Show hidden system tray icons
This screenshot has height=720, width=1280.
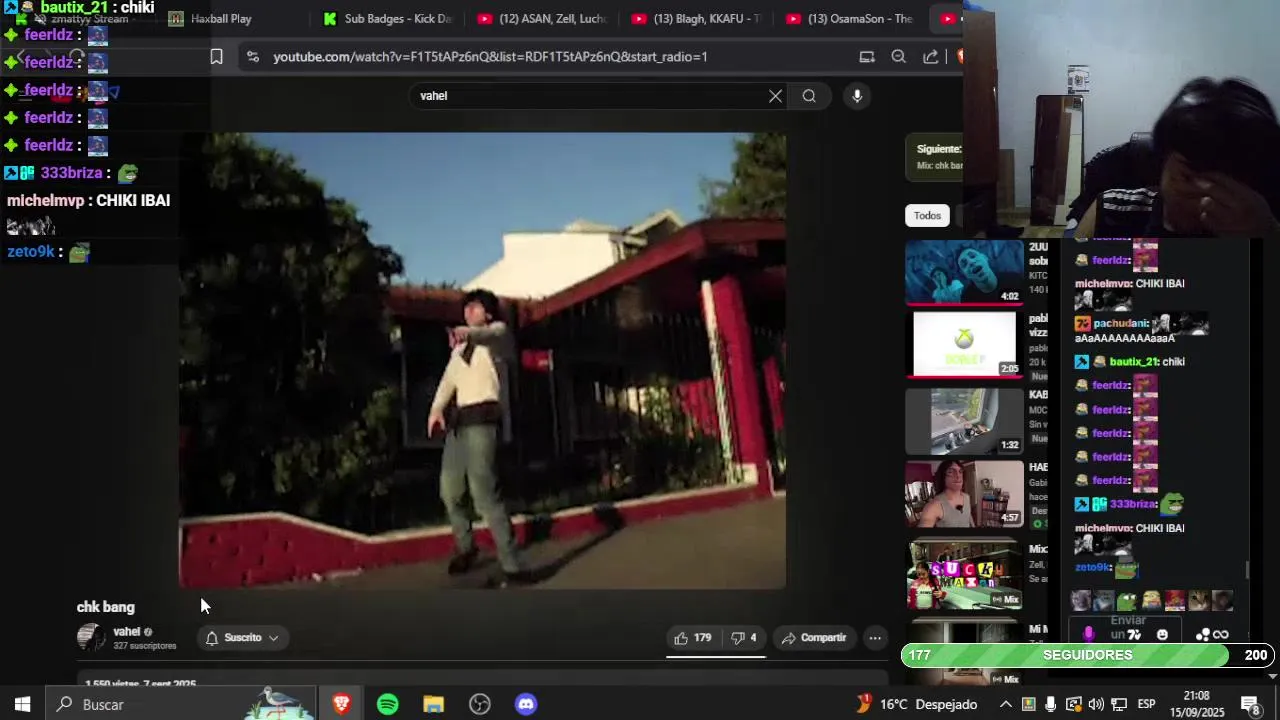(x=1005, y=704)
